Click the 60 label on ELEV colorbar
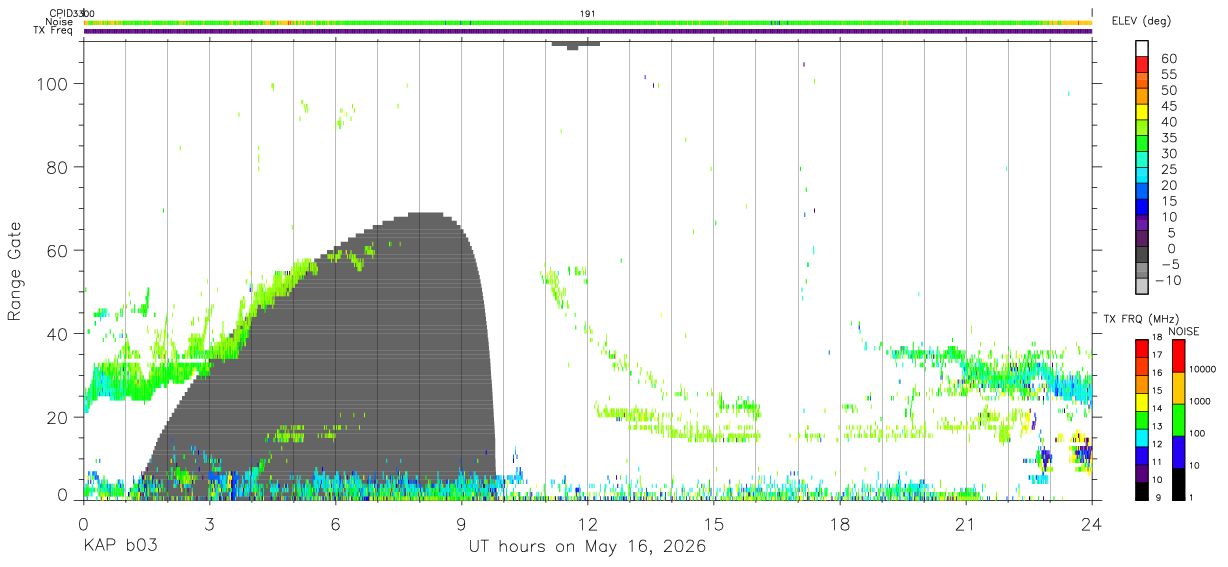 click(x=1168, y=59)
